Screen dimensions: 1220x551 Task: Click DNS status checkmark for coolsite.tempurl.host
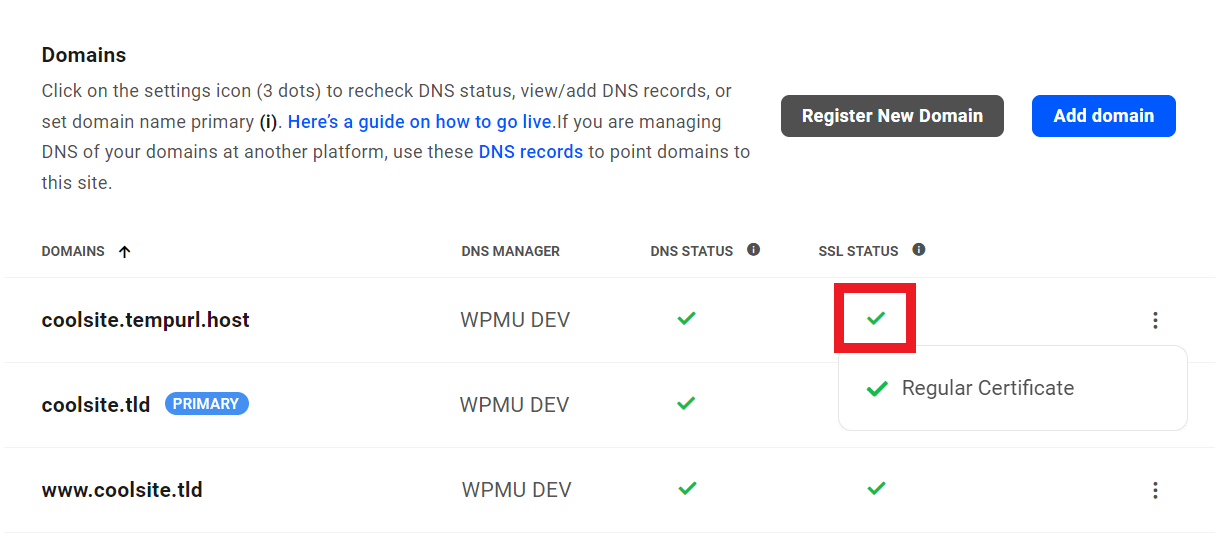686,318
